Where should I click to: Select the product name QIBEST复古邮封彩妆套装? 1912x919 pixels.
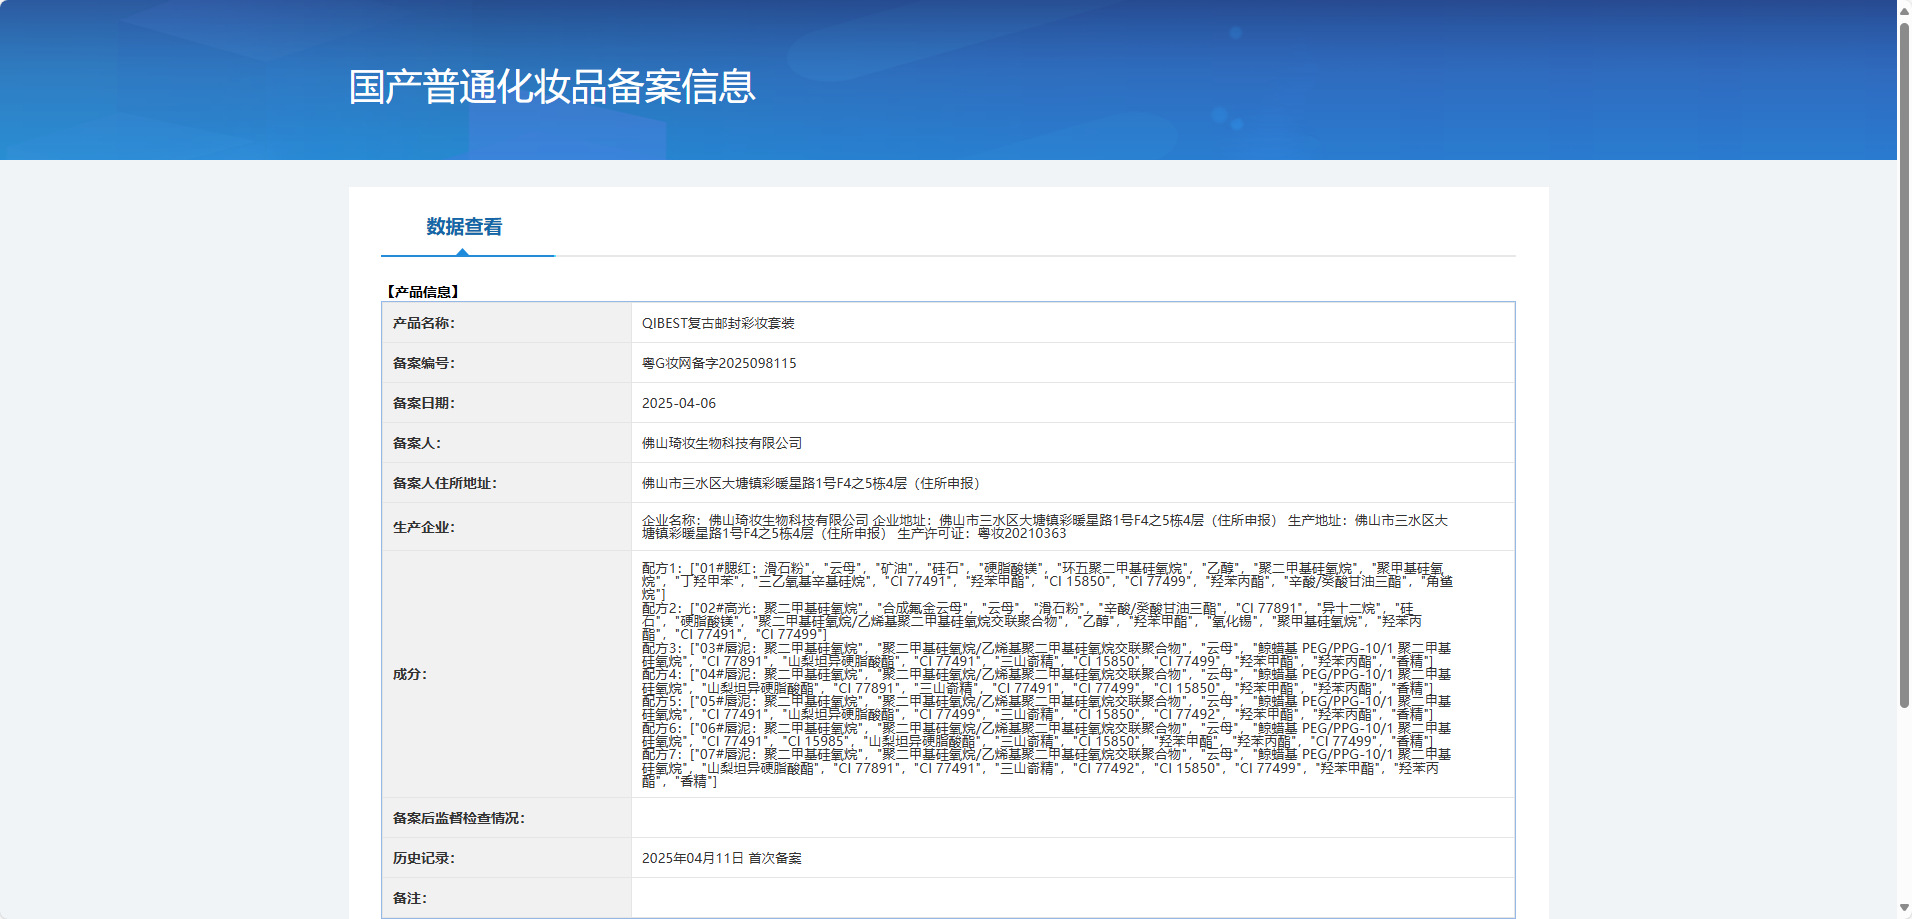tap(718, 323)
